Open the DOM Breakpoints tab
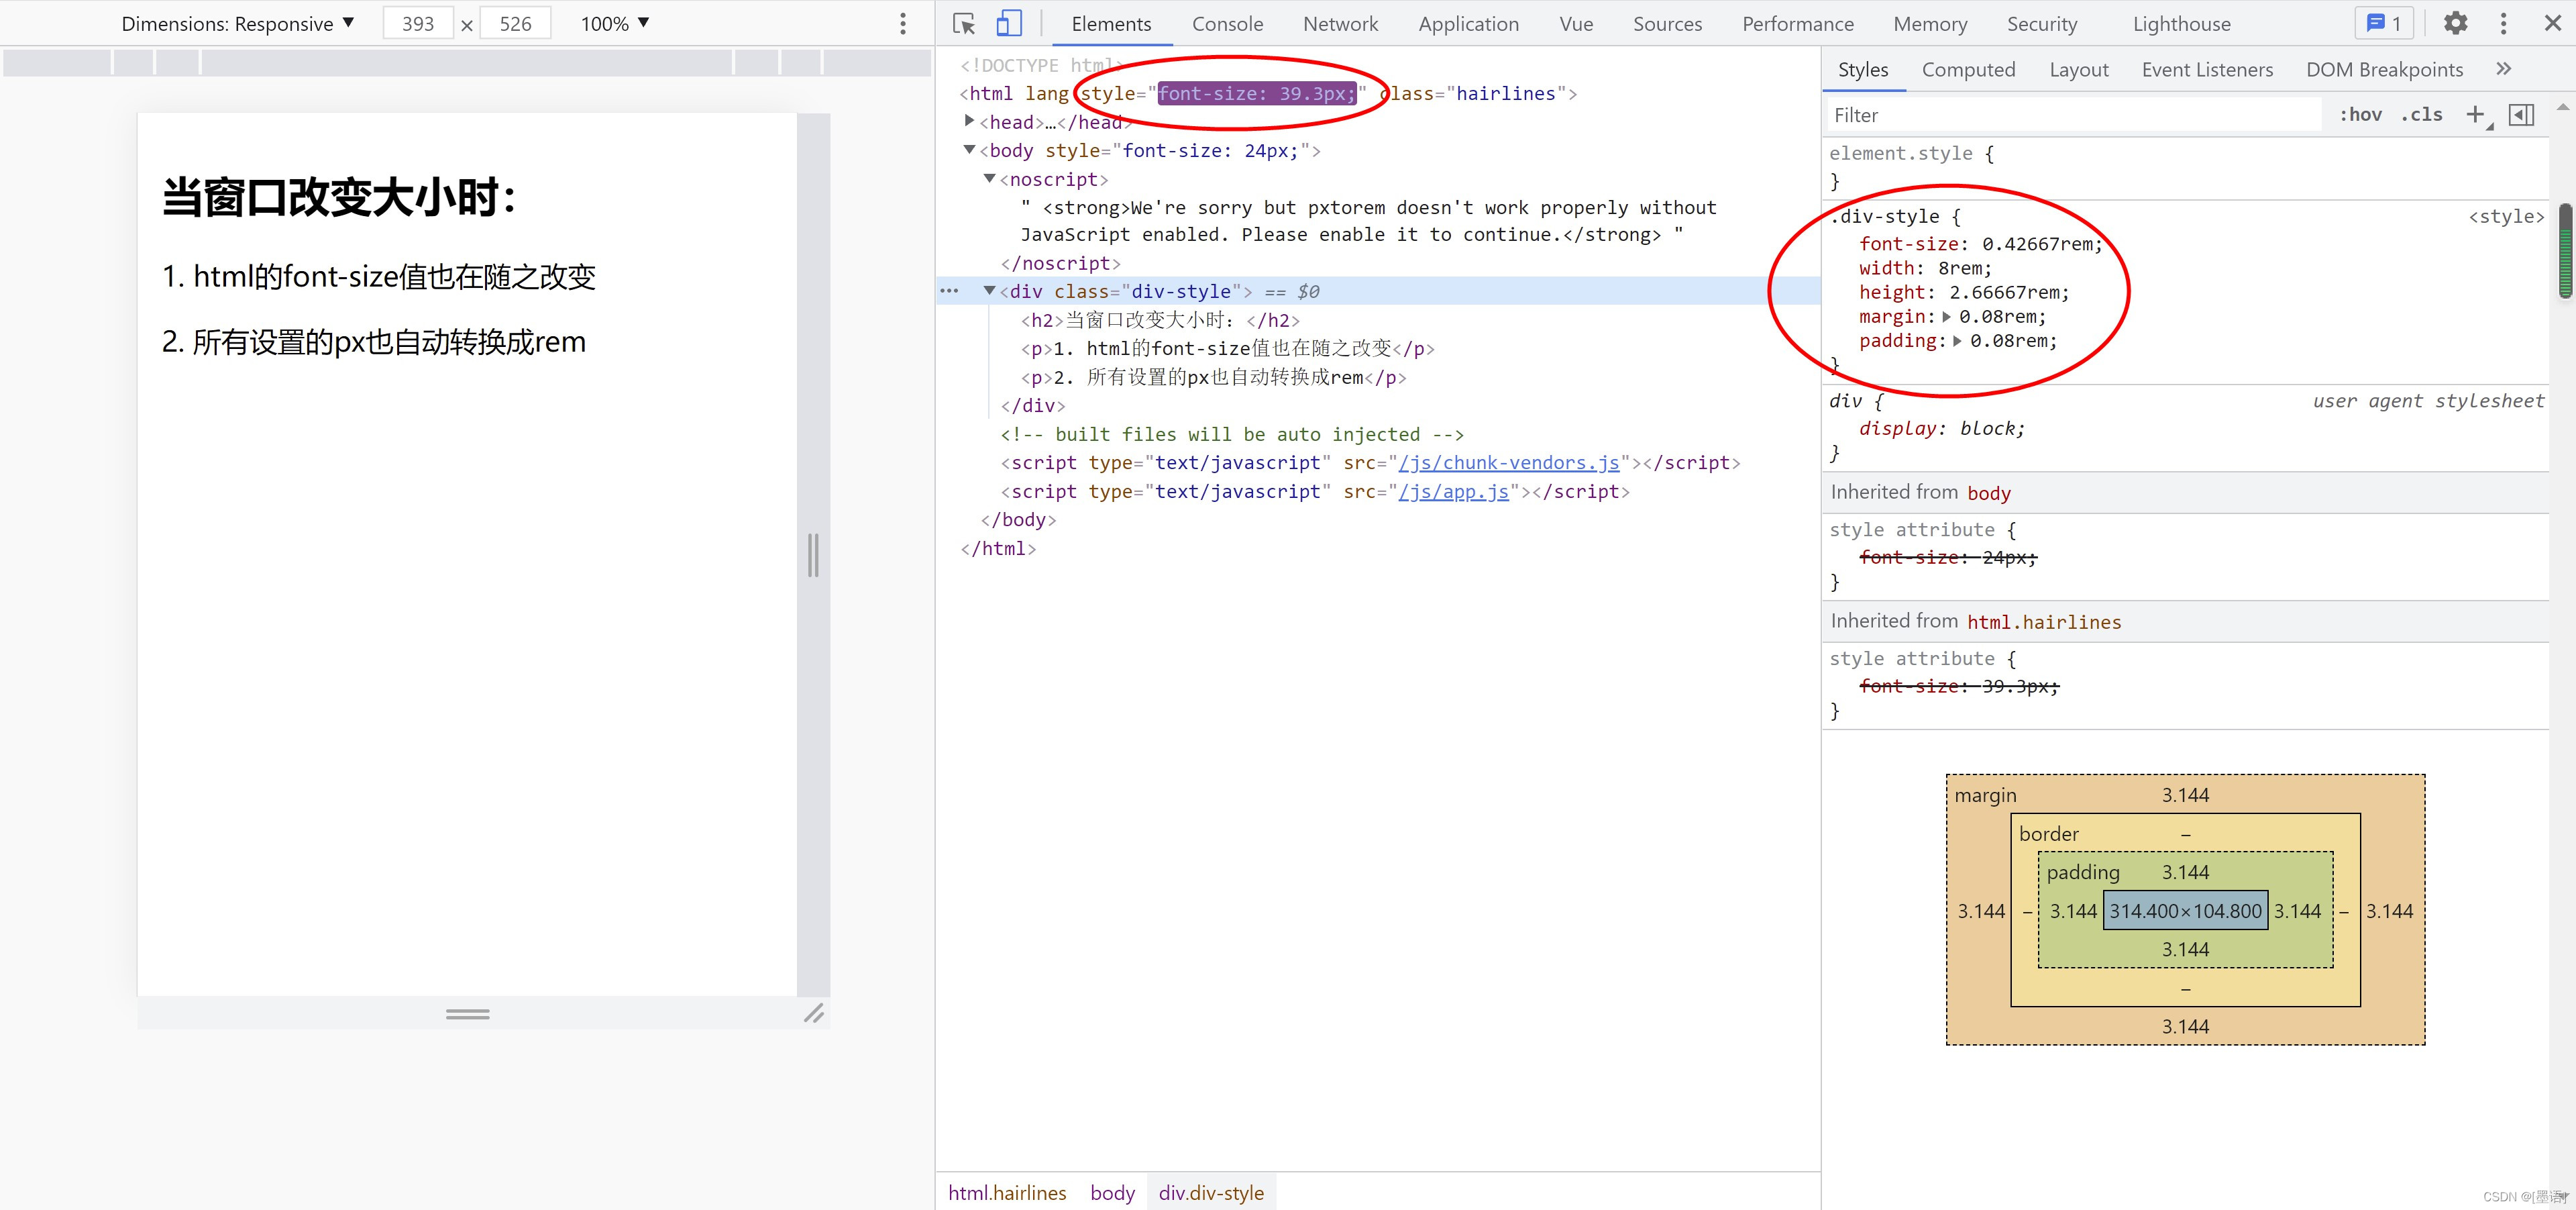Viewport: 2576px width, 1210px height. click(2384, 69)
